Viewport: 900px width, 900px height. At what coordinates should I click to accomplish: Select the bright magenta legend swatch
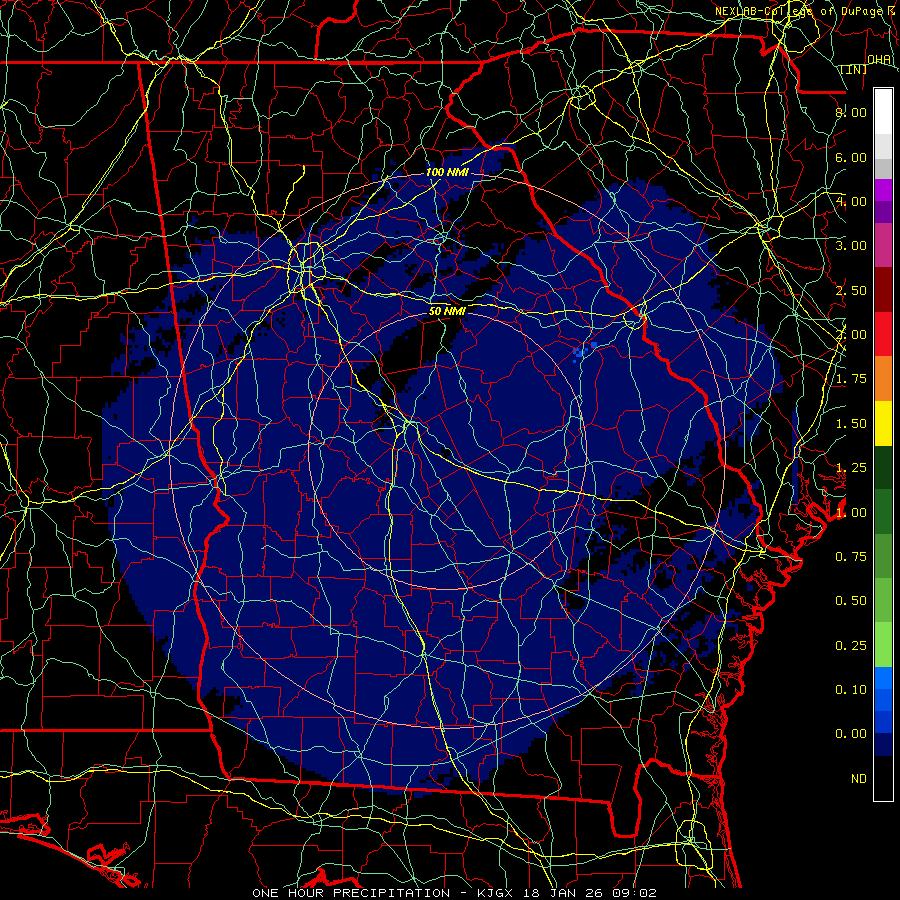point(883,190)
